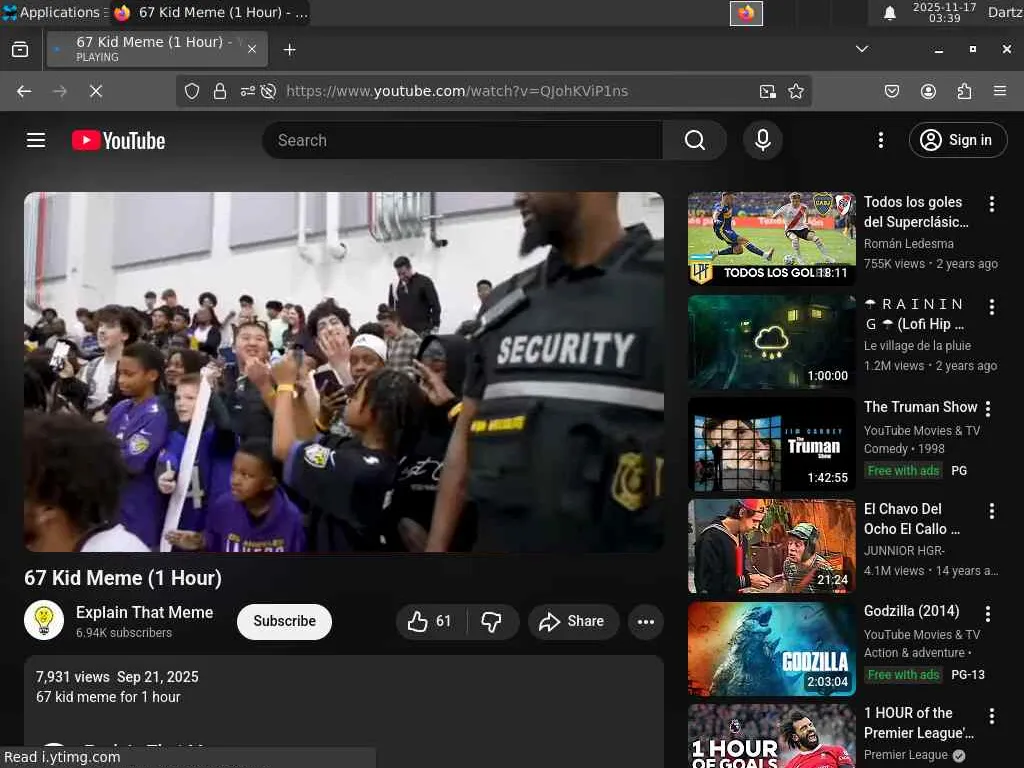Open Godzilla (2014) thumbnail
The width and height of the screenshot is (1024, 768).
click(771, 648)
